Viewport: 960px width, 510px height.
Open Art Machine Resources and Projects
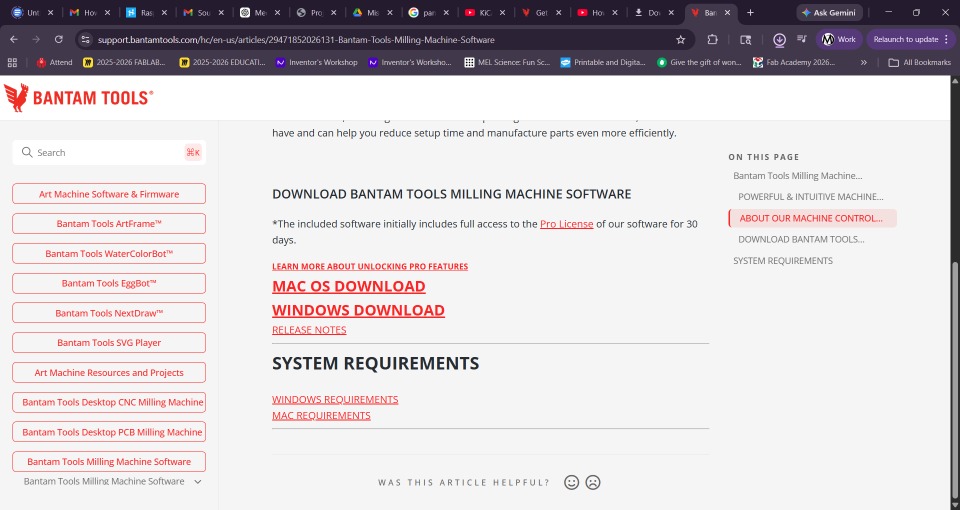pos(109,372)
